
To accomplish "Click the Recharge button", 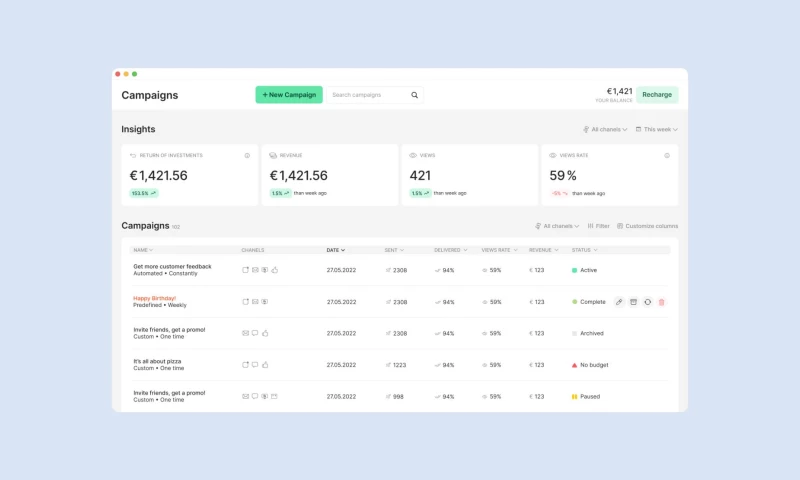I will tap(657, 95).
